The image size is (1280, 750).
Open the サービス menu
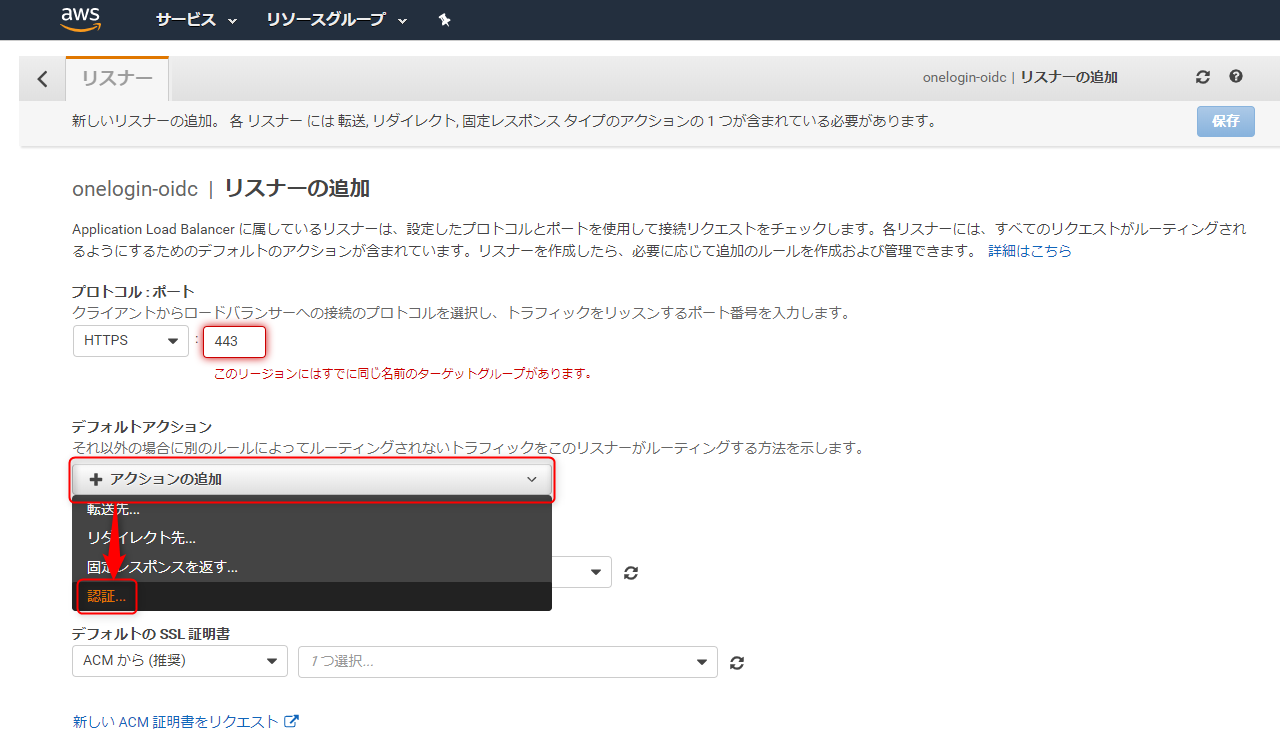click(x=196, y=20)
